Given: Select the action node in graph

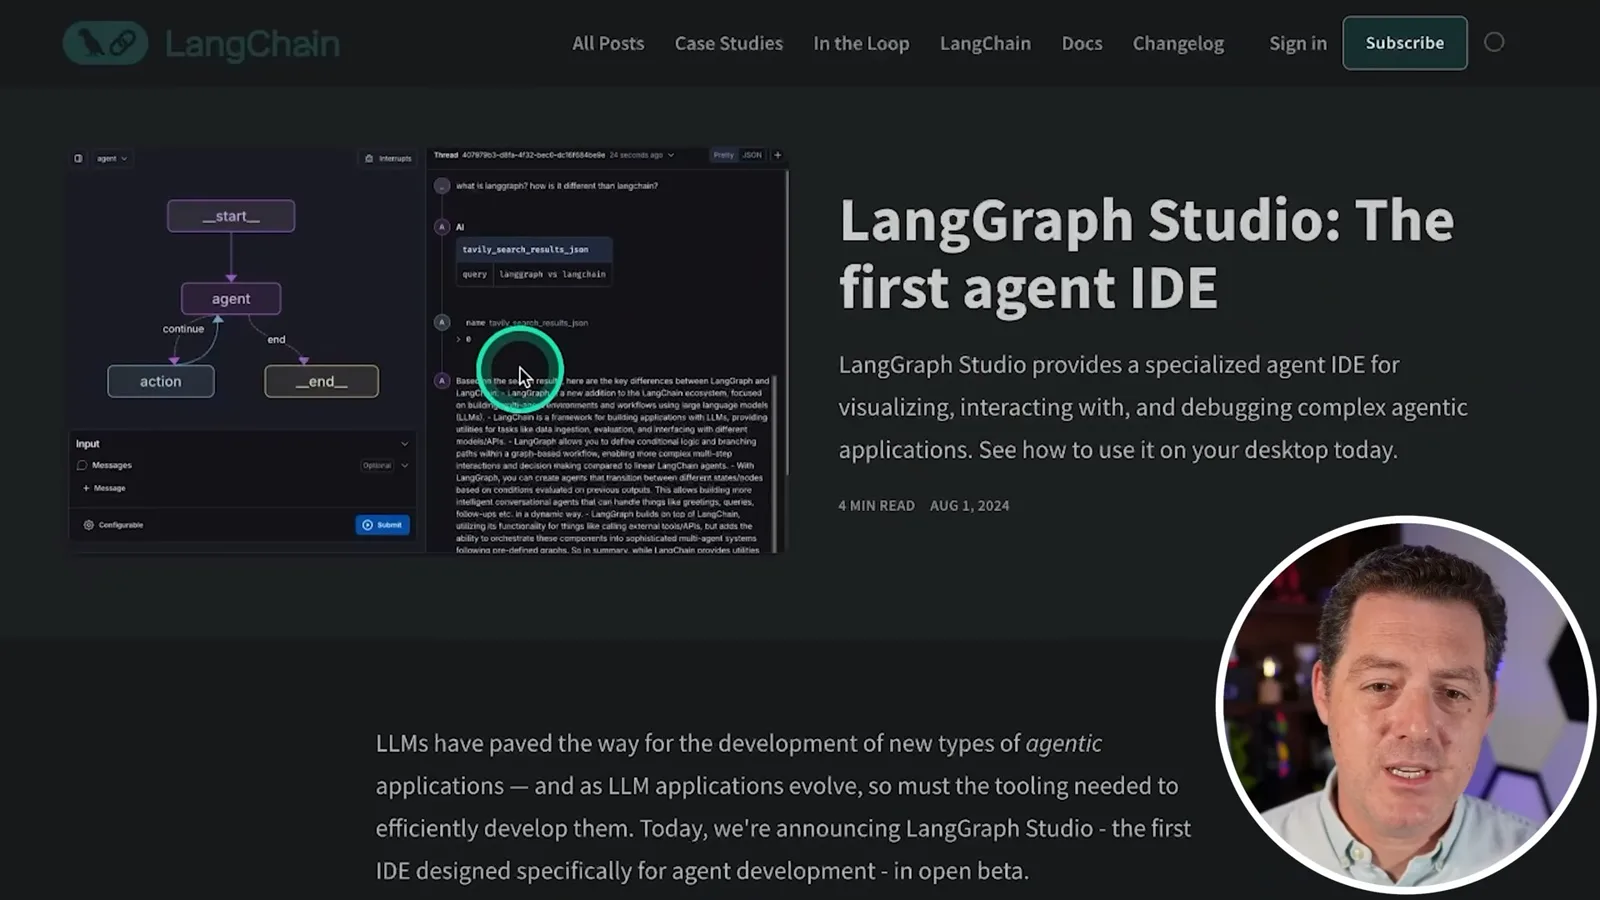Looking at the screenshot, I should click(x=161, y=381).
